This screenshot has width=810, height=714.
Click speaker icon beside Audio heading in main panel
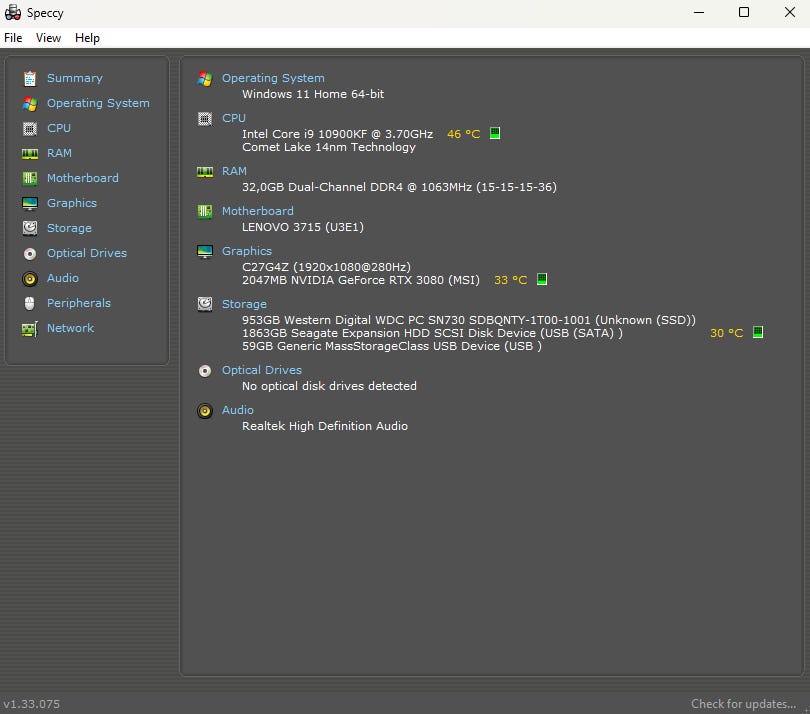tap(205, 411)
